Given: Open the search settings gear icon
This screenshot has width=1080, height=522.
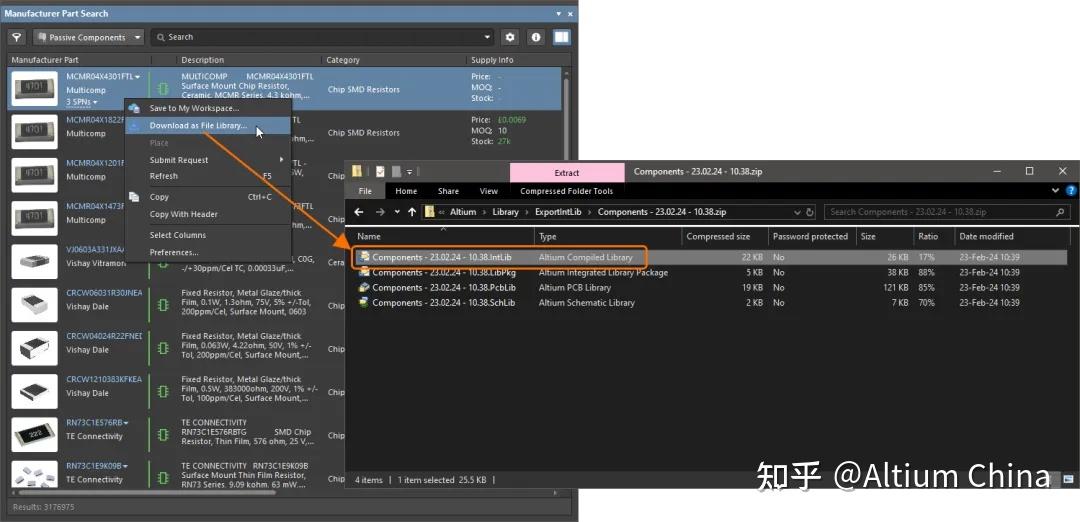Looking at the screenshot, I should 510,37.
